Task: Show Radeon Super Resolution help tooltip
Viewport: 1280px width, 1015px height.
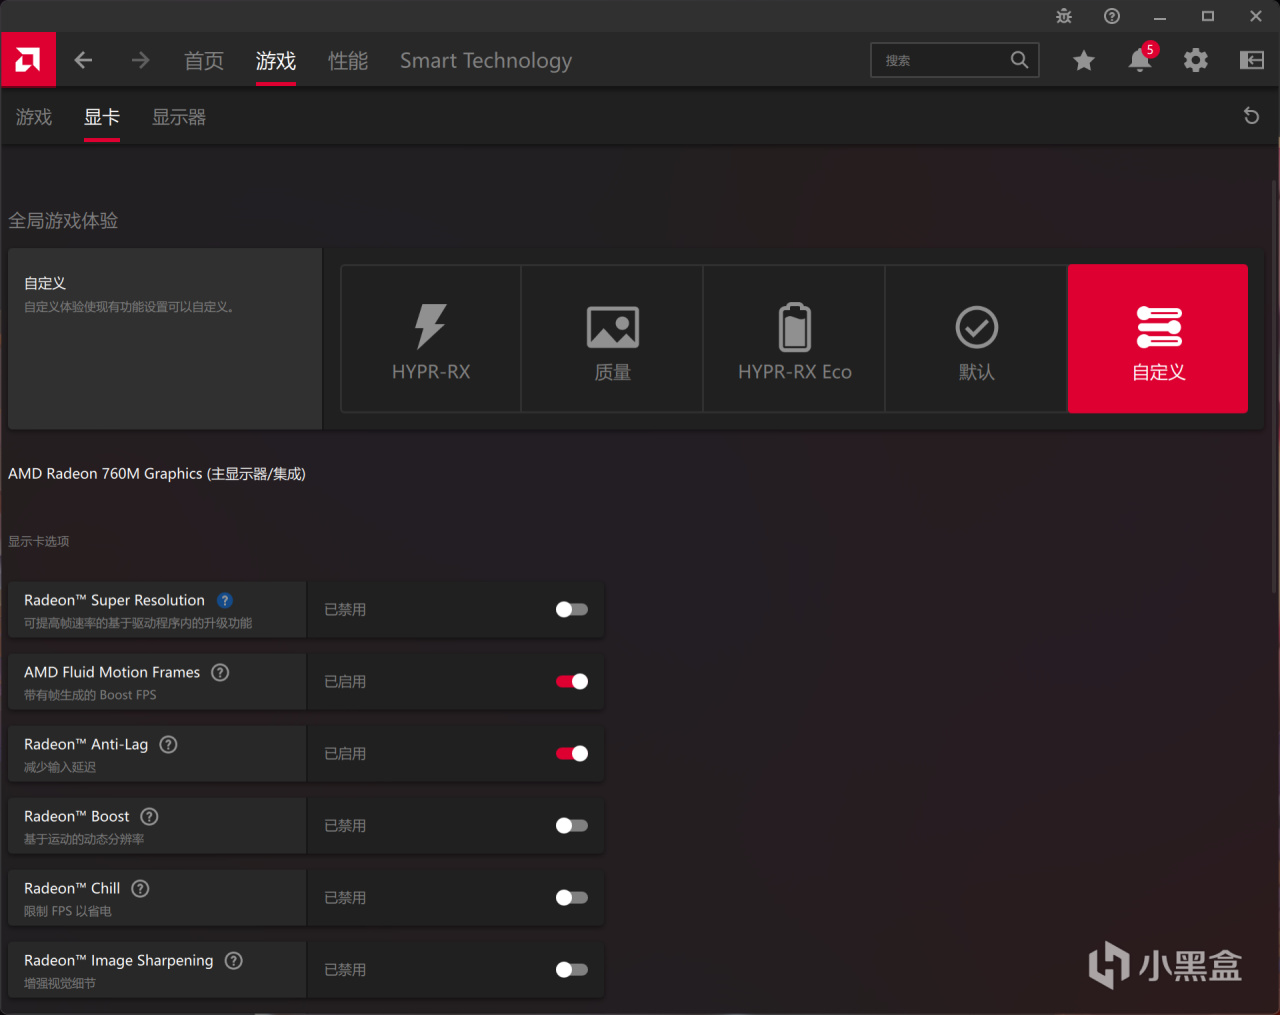Action: point(225,600)
